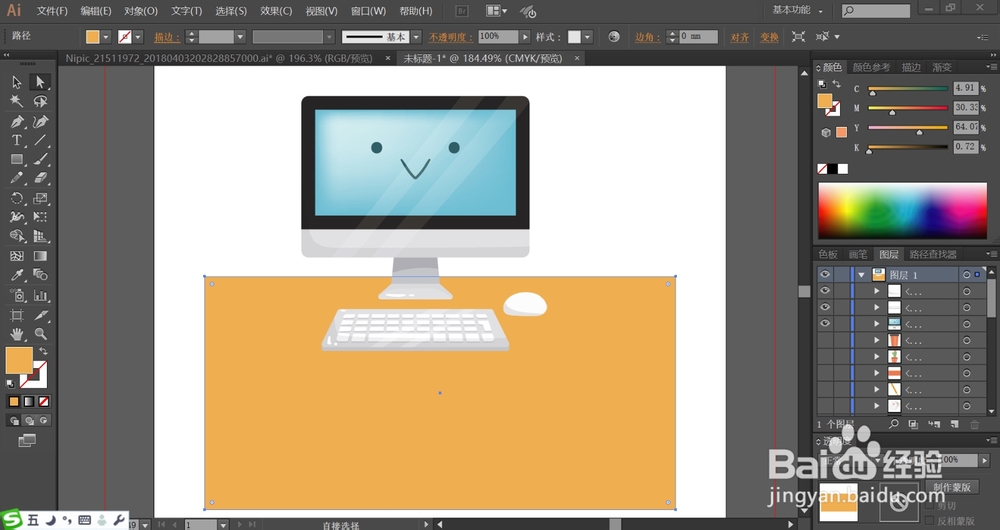Select the Mesh tool
This screenshot has width=1000, height=530.
coord(17,256)
